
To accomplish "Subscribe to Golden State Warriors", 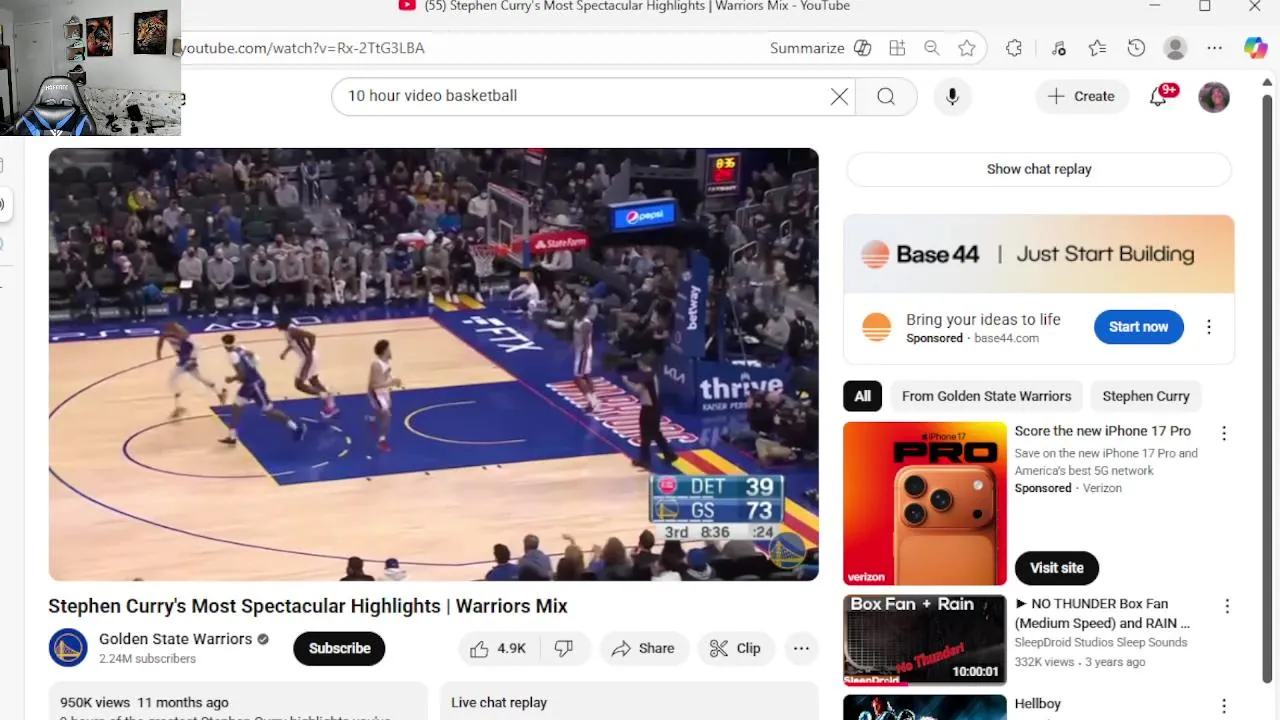I will point(339,648).
